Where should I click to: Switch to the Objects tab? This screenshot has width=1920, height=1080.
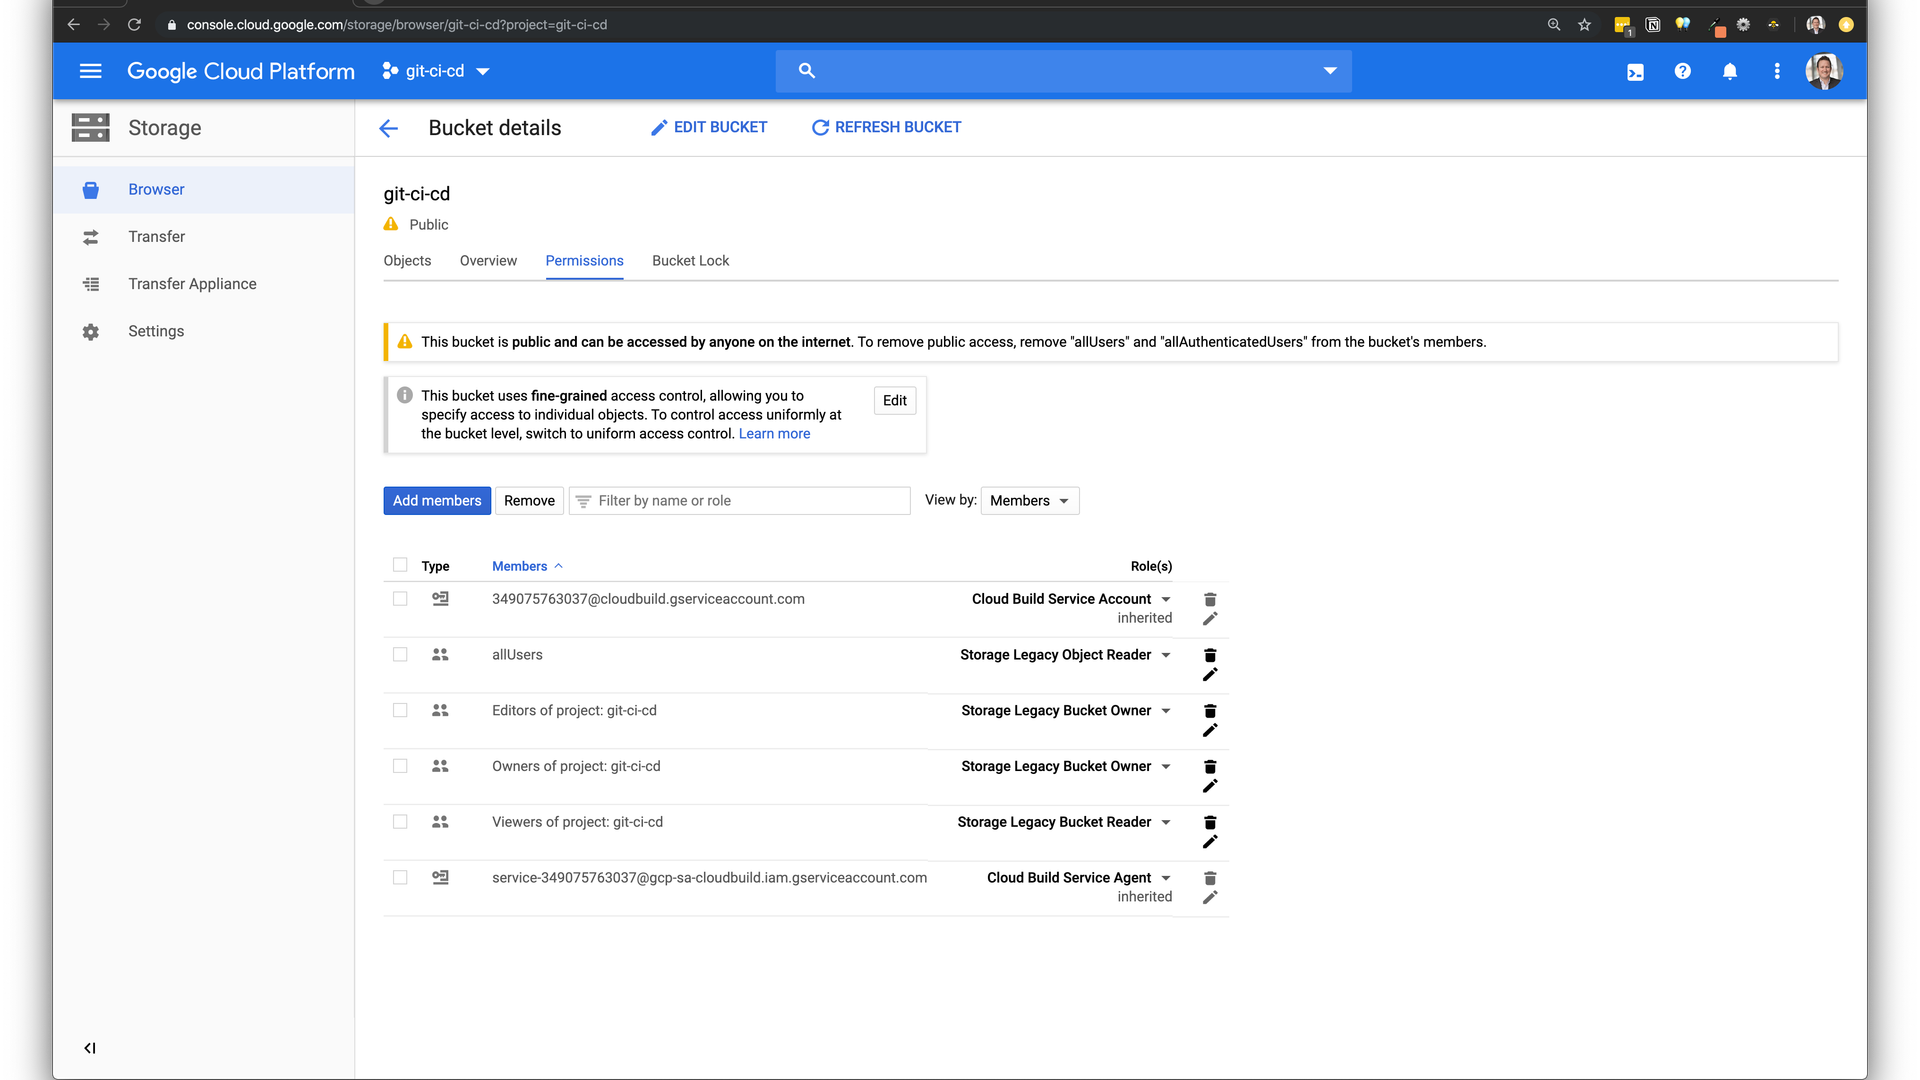click(407, 261)
